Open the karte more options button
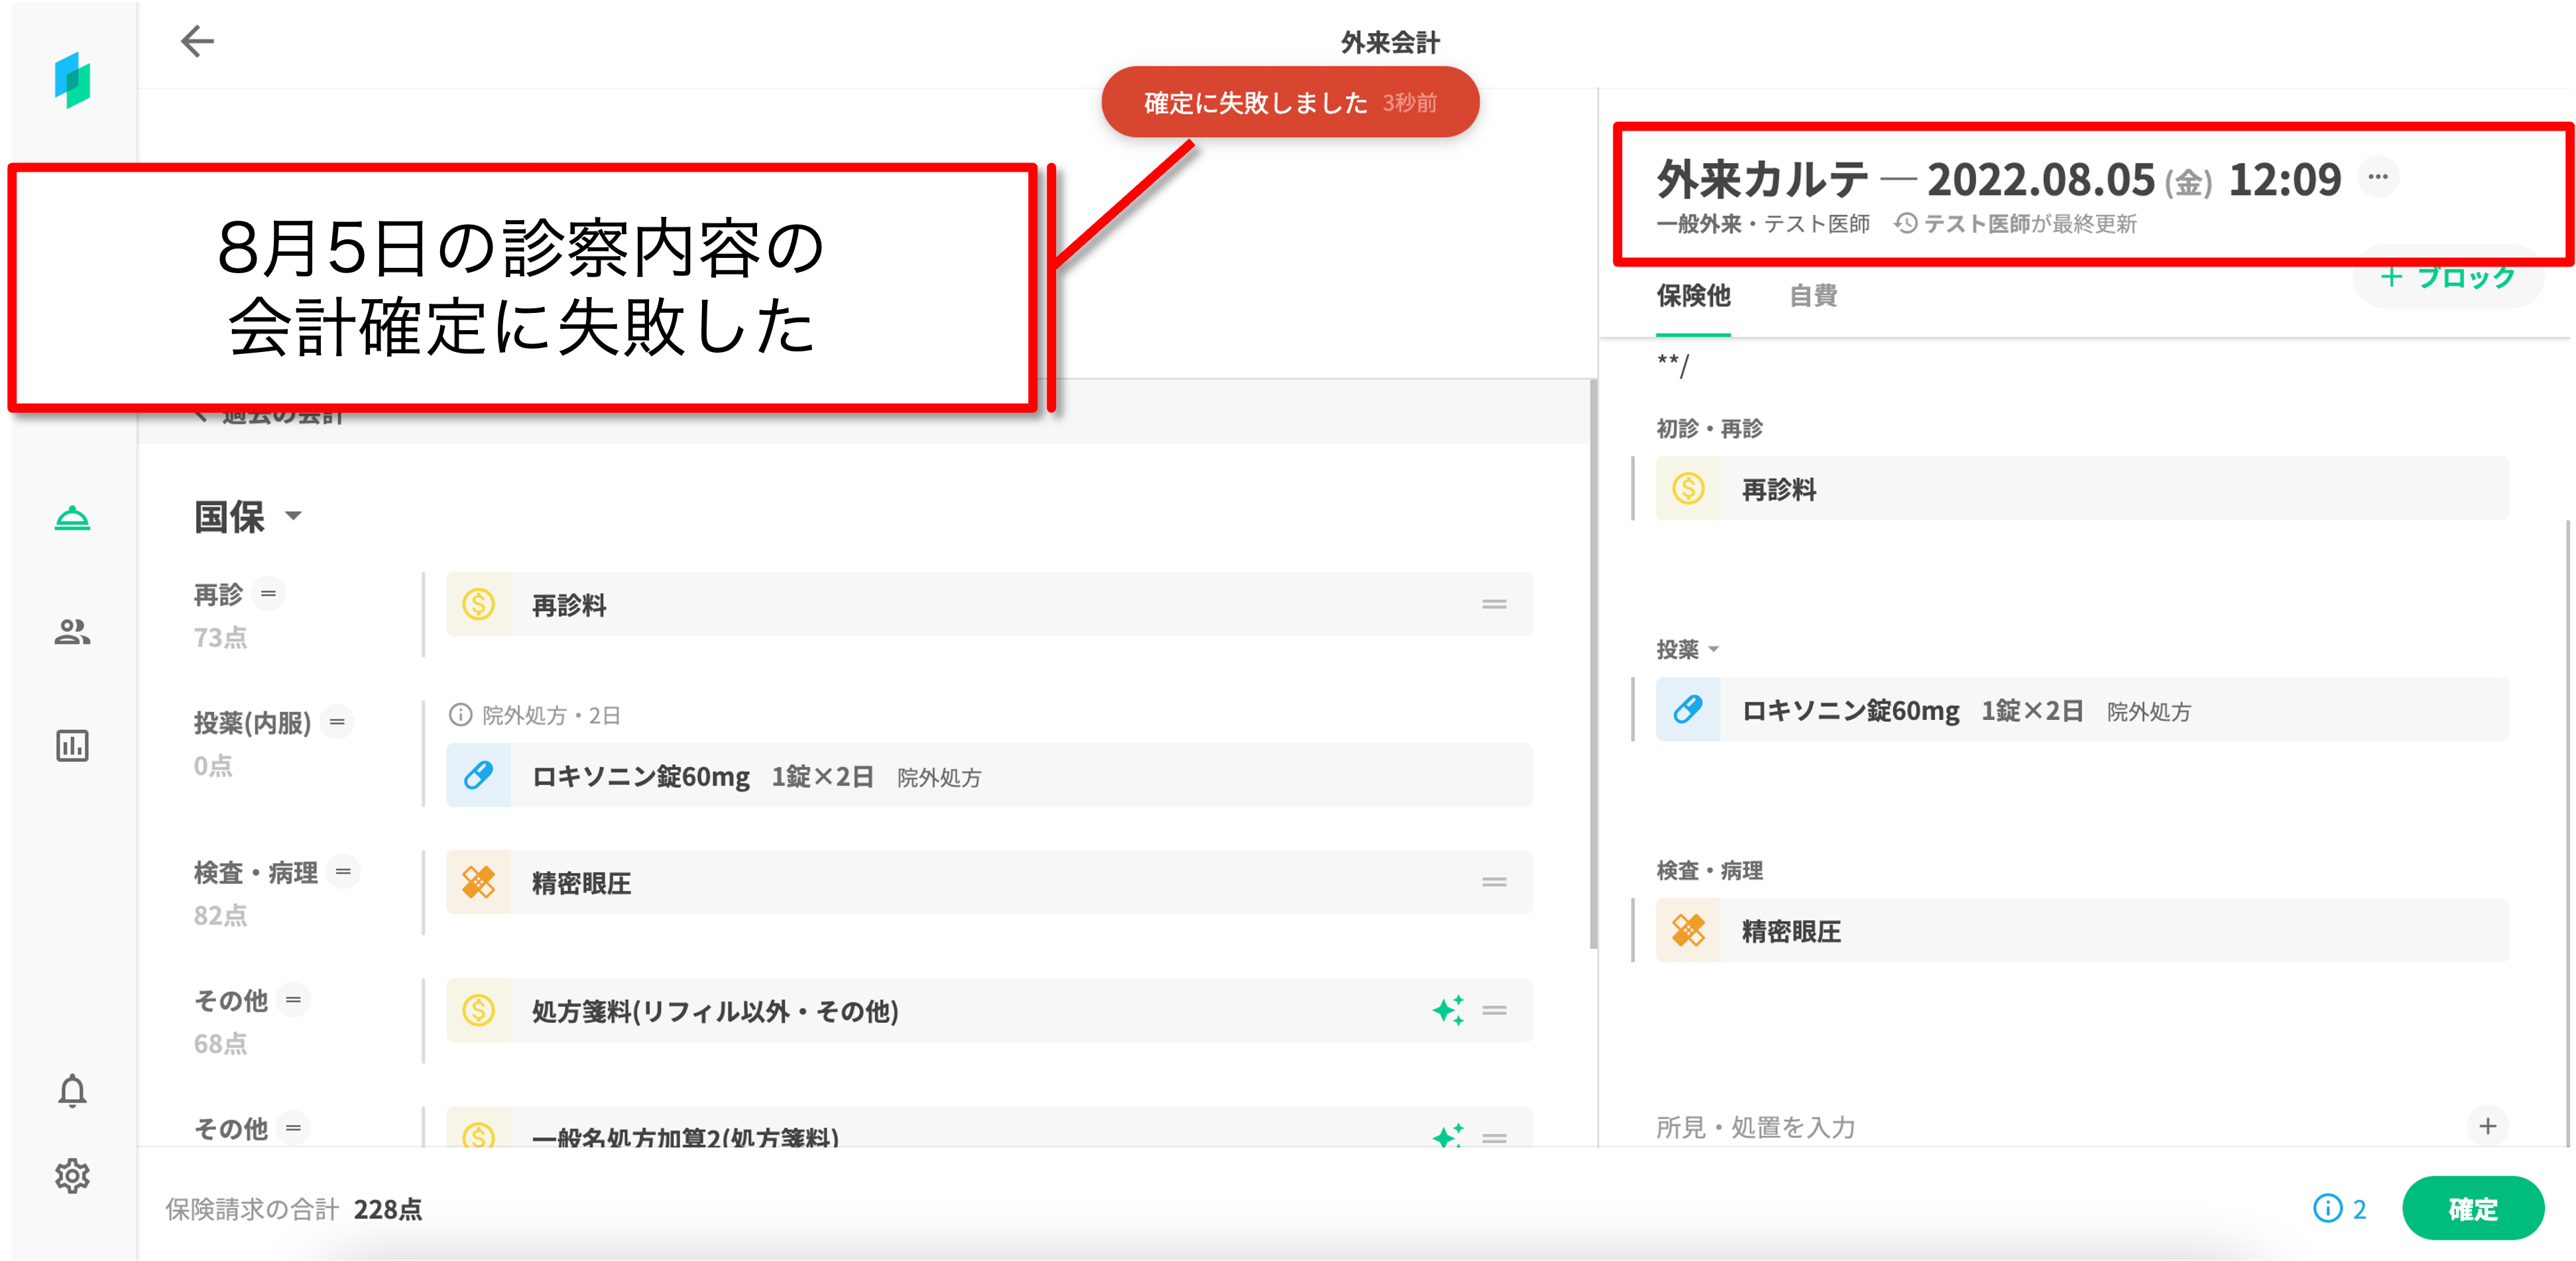Screen dimensions: 2576x1261 tap(2378, 177)
